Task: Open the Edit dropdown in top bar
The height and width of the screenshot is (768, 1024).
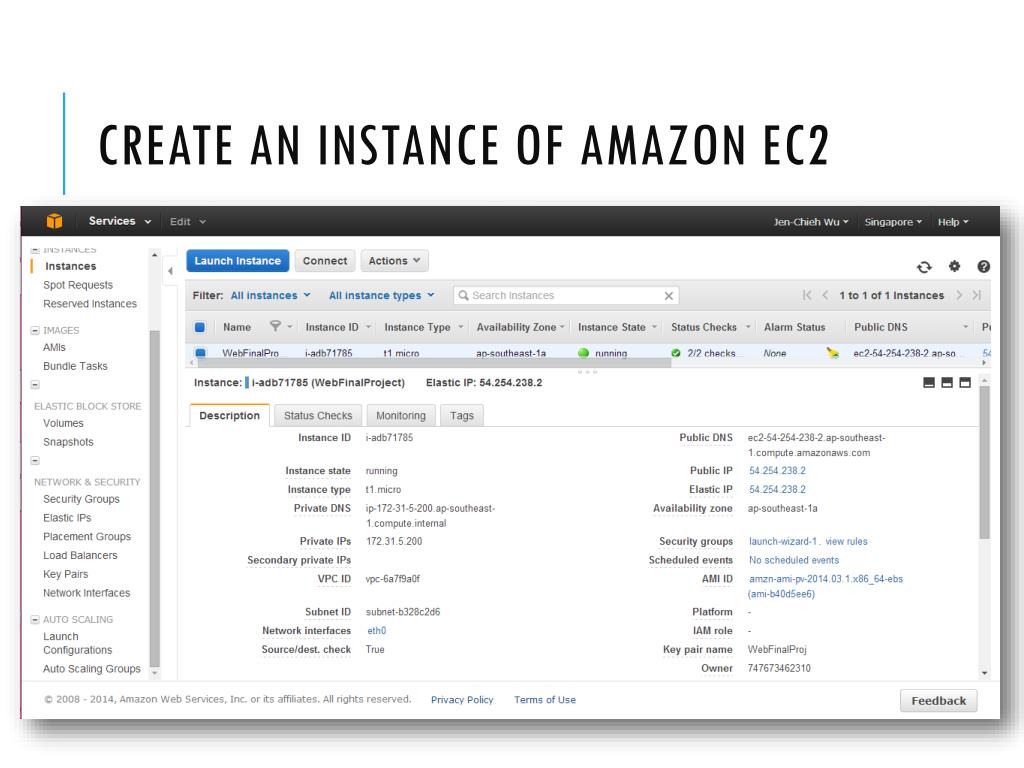Action: (187, 221)
